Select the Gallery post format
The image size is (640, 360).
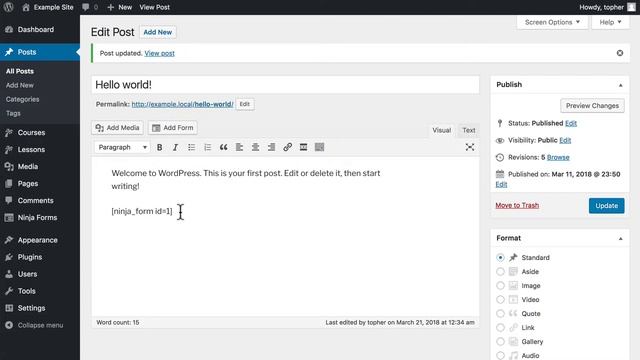(x=500, y=342)
